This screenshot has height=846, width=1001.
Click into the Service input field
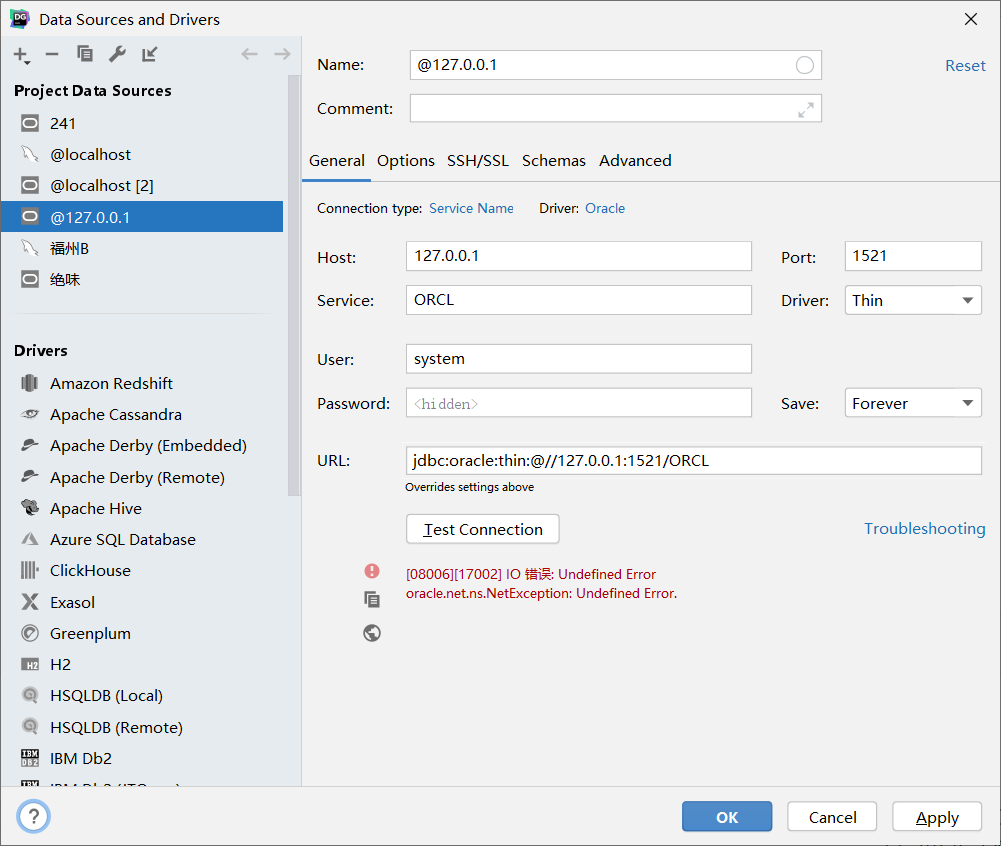[x=578, y=300]
